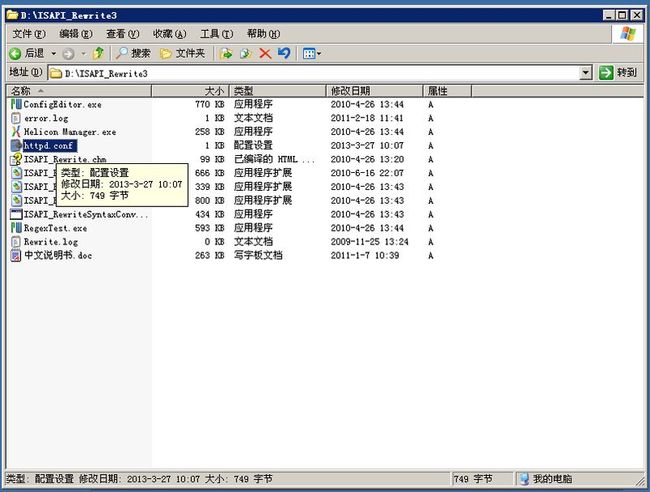
Task: Expand the address bar dropdown arrow
Action: click(585, 73)
